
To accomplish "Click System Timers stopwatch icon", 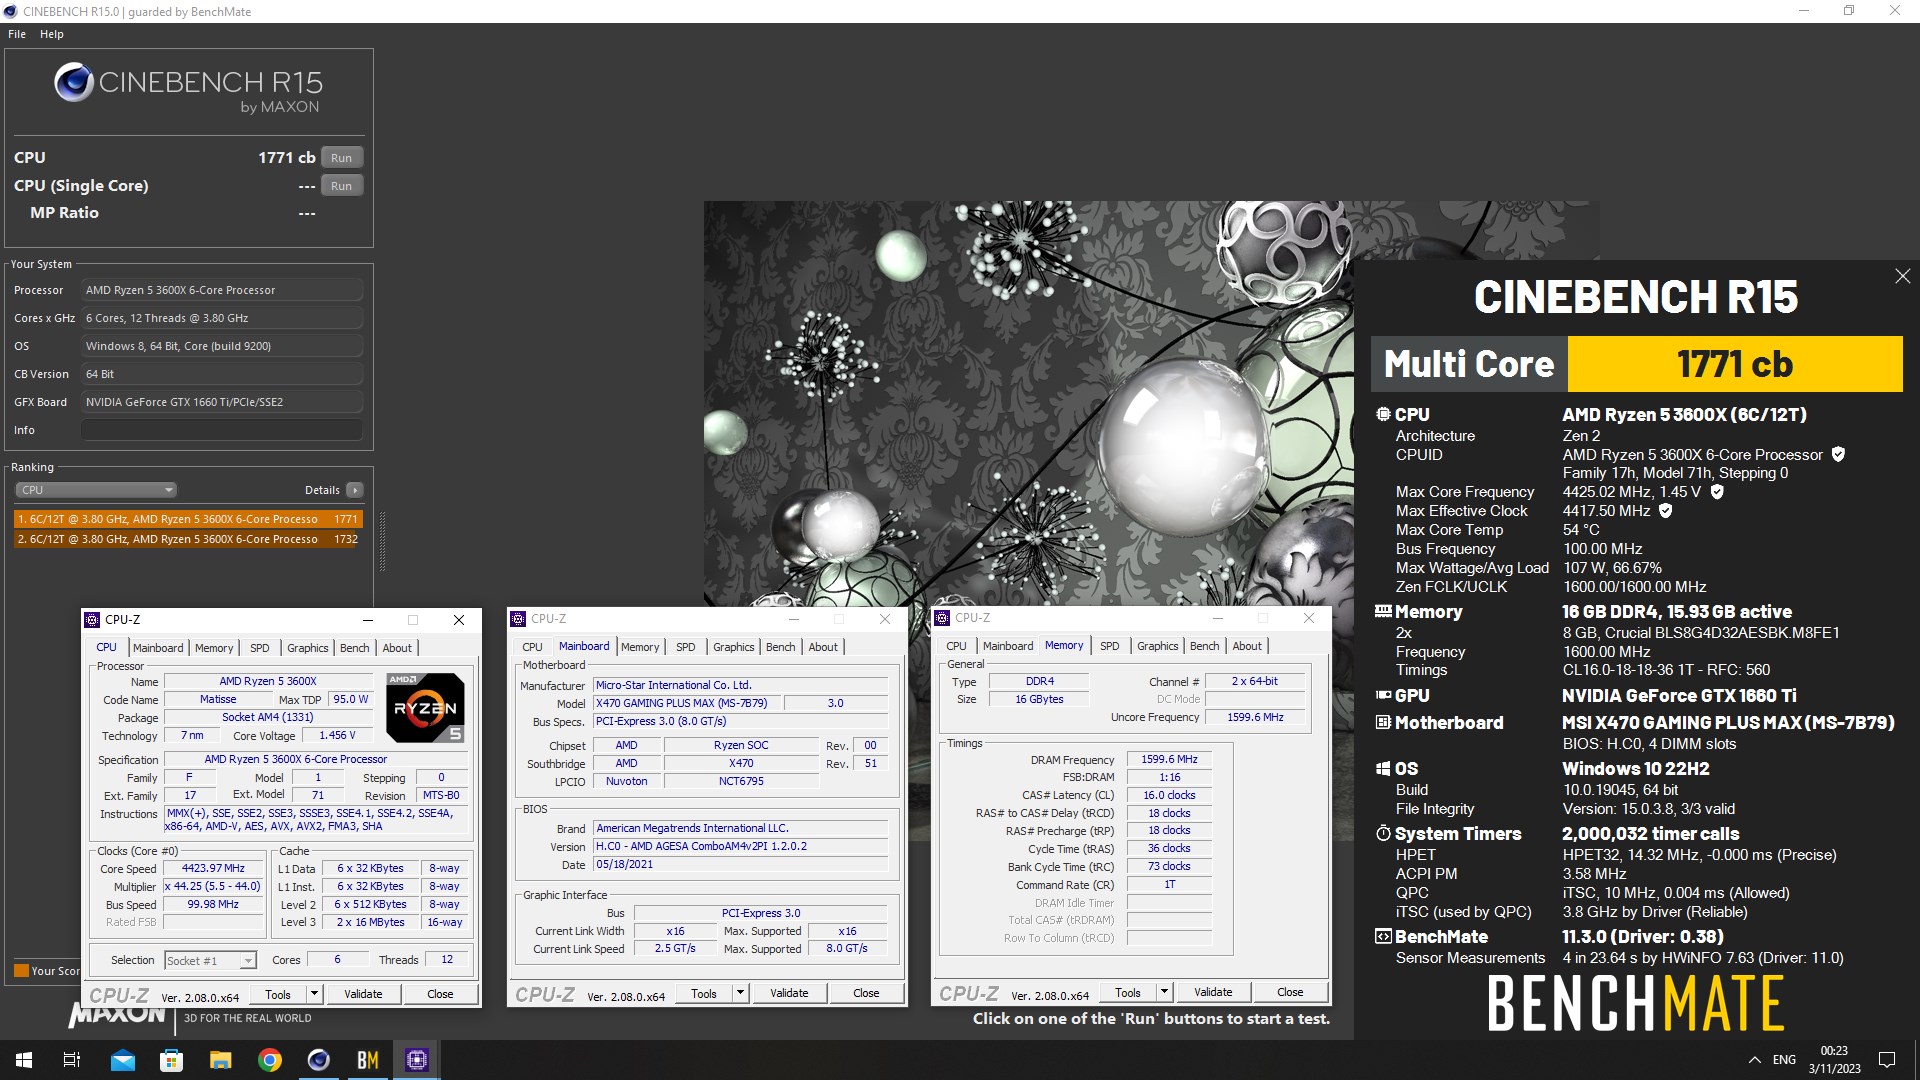I will click(x=1383, y=833).
